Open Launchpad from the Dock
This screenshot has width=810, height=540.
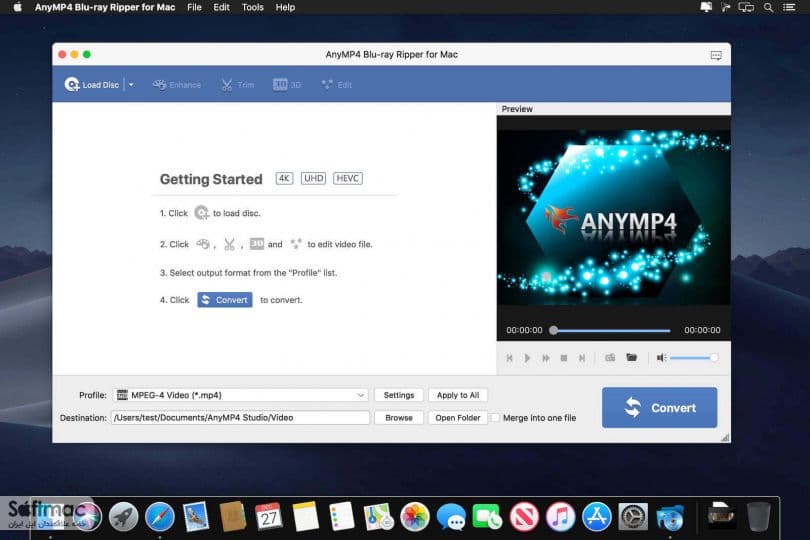[123, 516]
